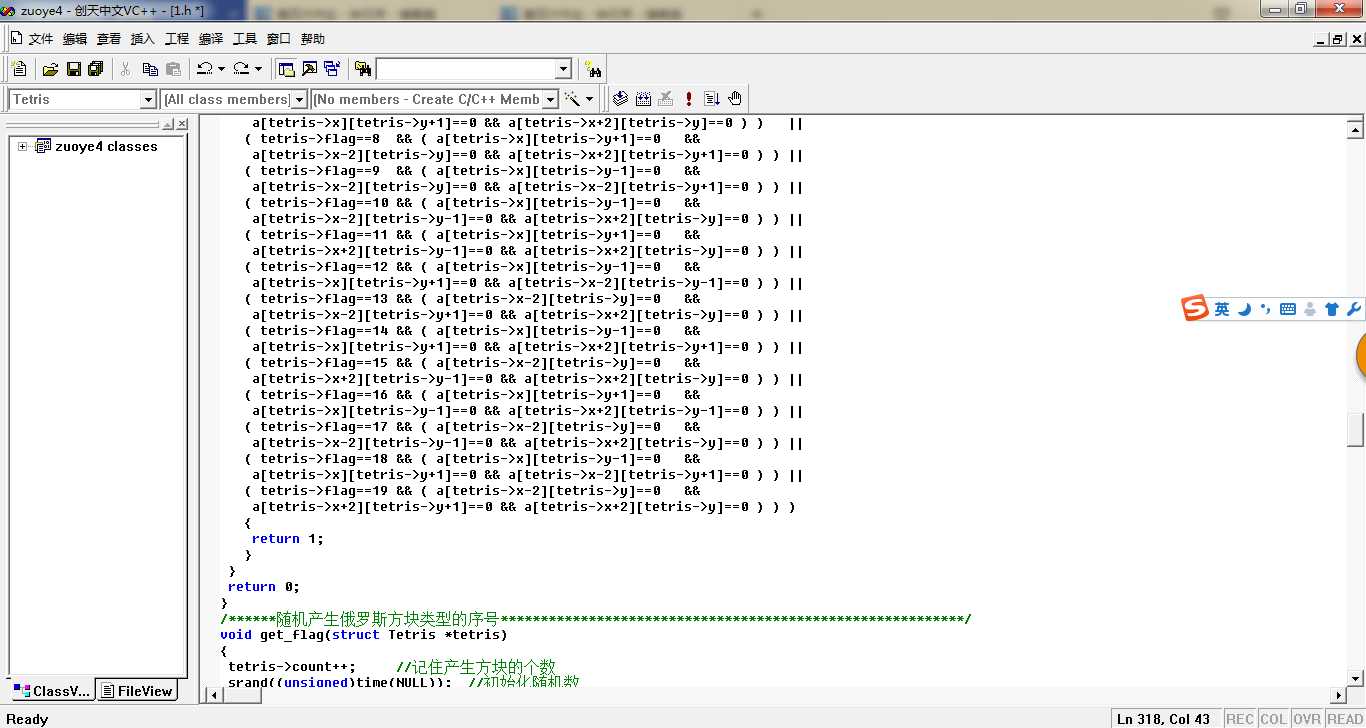
Task: Copy selection using toolbar copy icon
Action: (150, 69)
